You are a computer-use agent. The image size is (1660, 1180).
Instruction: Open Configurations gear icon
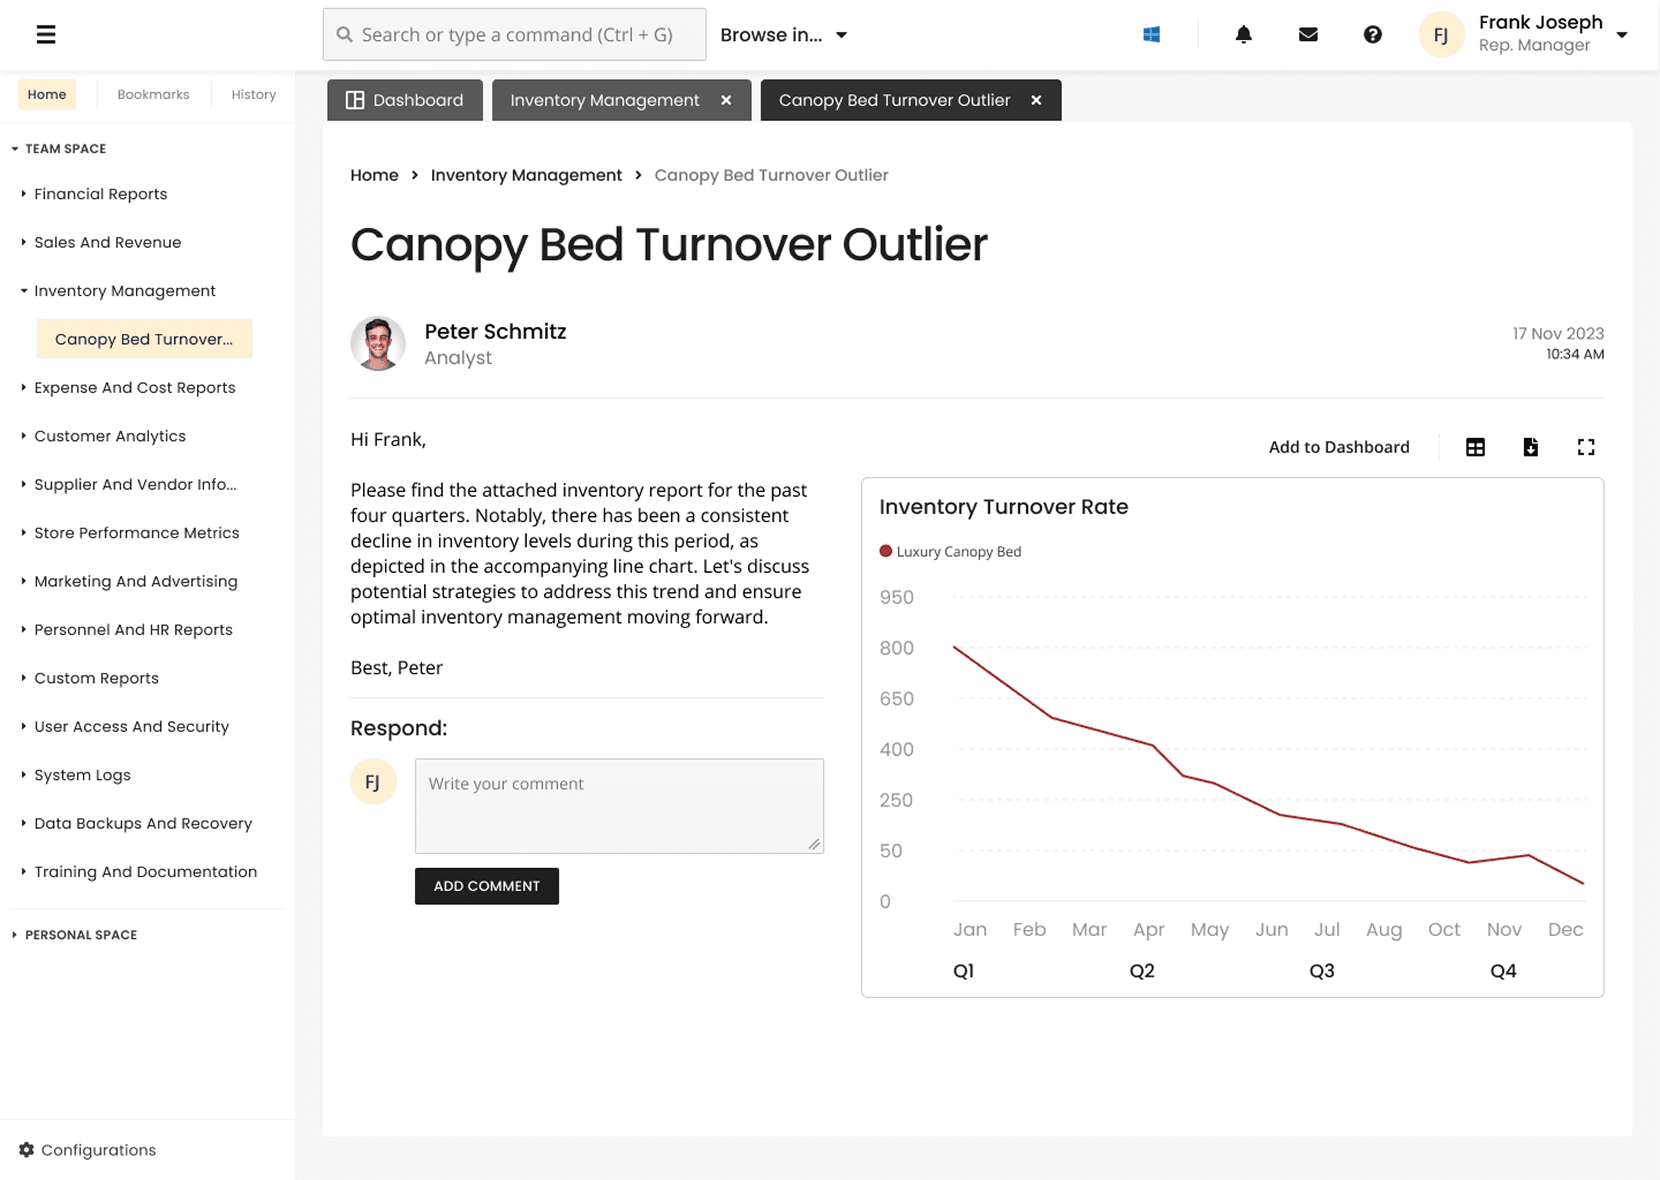point(27,1150)
